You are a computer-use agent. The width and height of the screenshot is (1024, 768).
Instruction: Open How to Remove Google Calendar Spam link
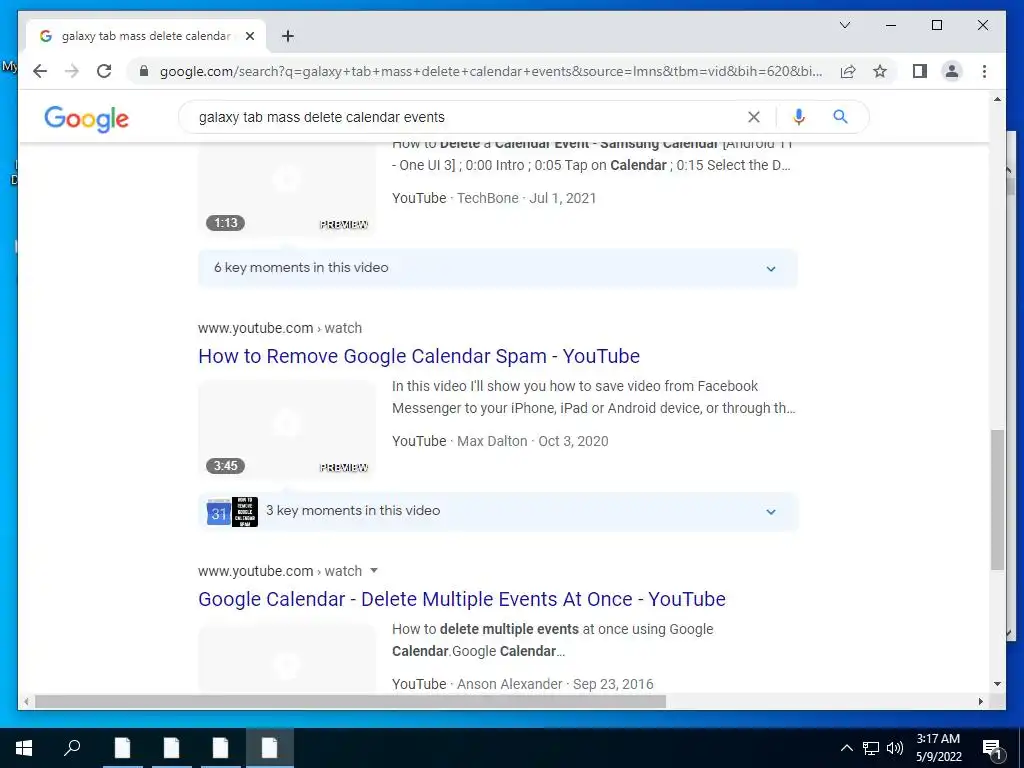click(419, 356)
